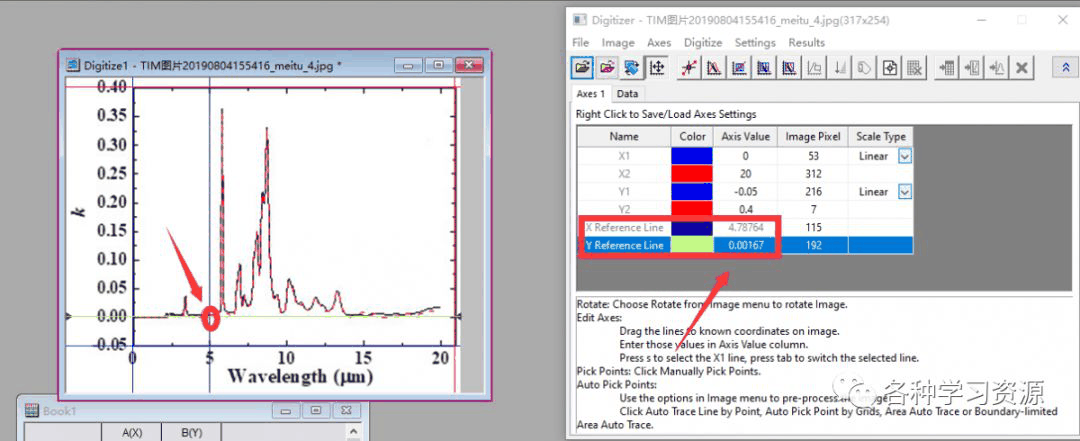This screenshot has width=1080, height=441.
Task: Select the Edit Axes crosshair tool
Action: 657,68
